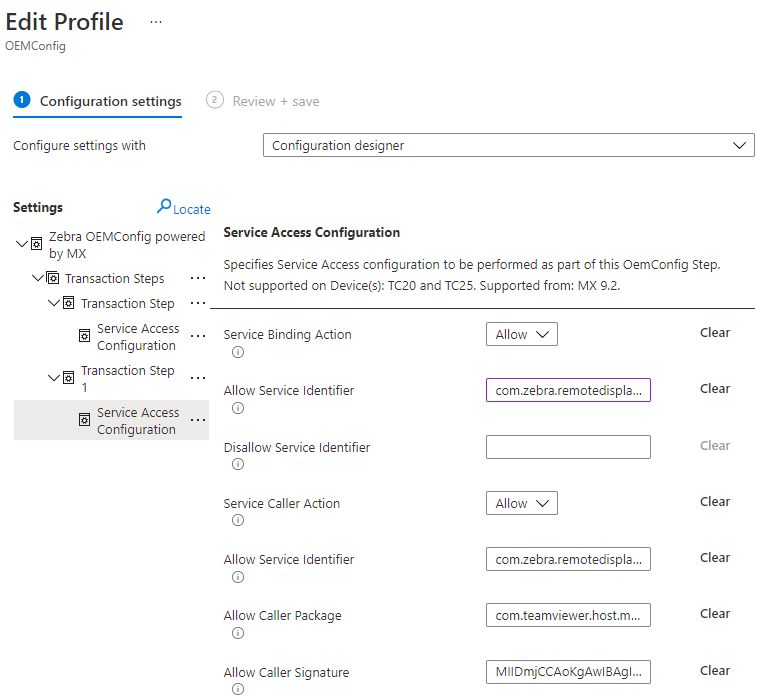Click info icon under Allow Caller Package

coord(238,633)
